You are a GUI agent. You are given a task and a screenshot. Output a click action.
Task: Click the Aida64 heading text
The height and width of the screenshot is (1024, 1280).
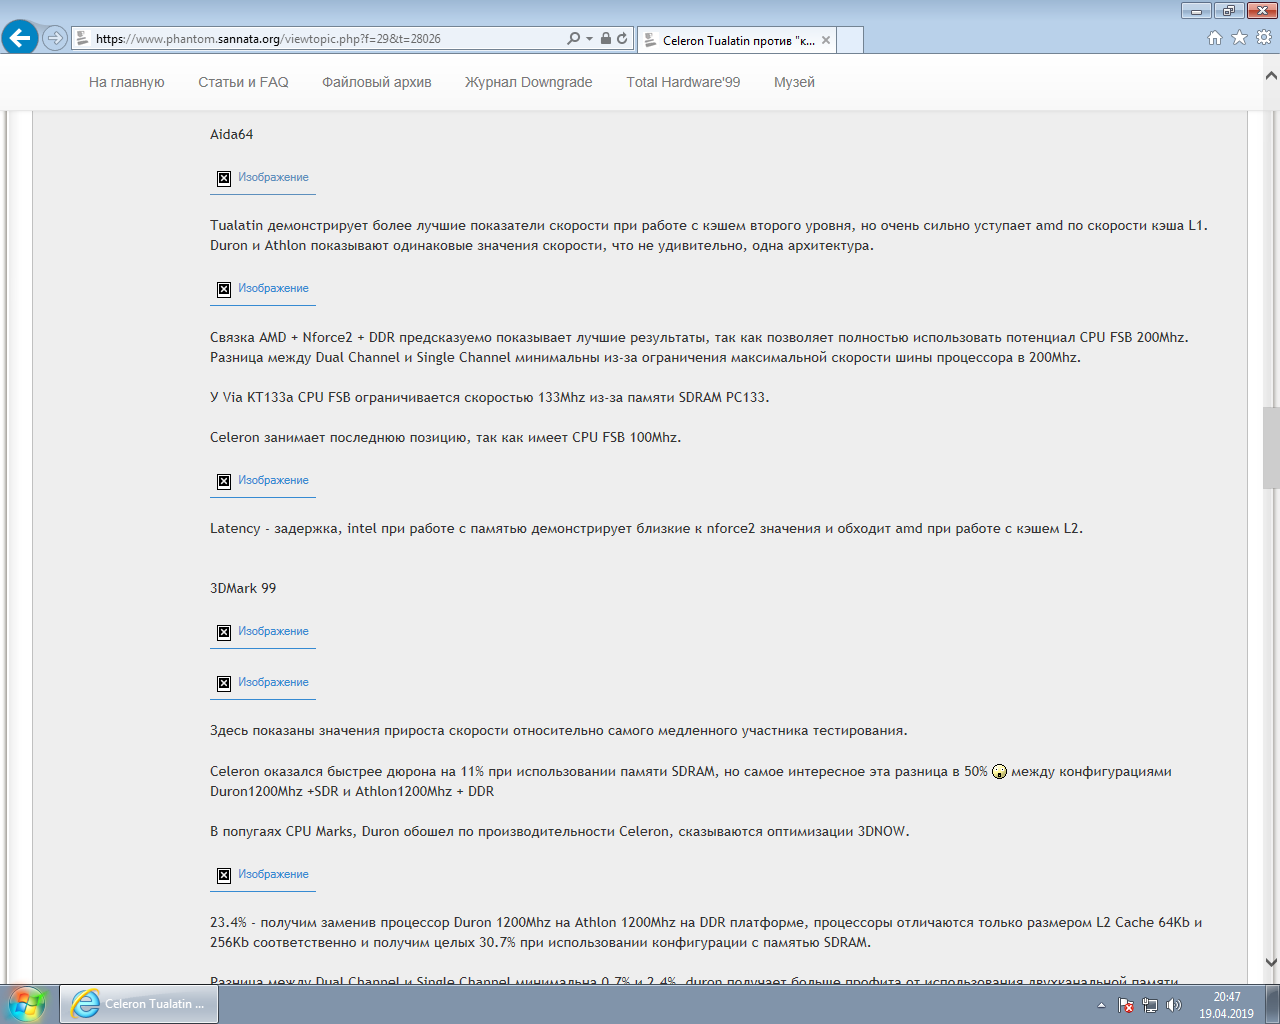click(231, 134)
